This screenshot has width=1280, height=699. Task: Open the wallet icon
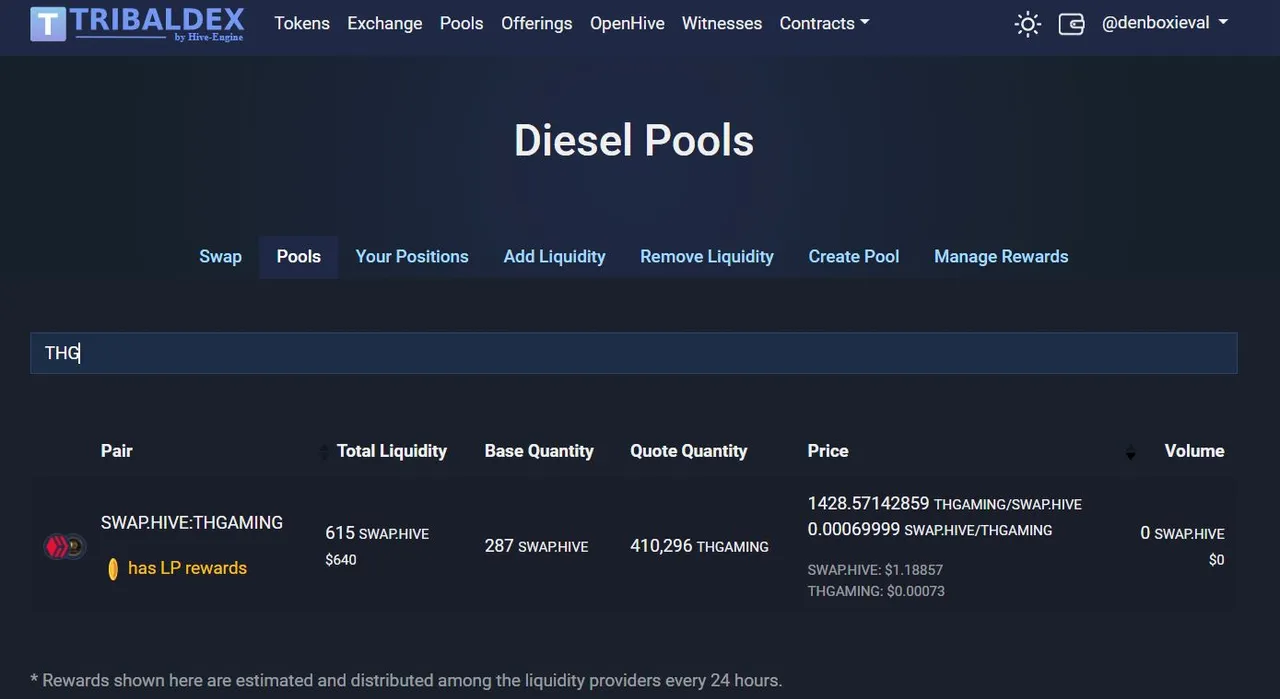coord(1071,24)
